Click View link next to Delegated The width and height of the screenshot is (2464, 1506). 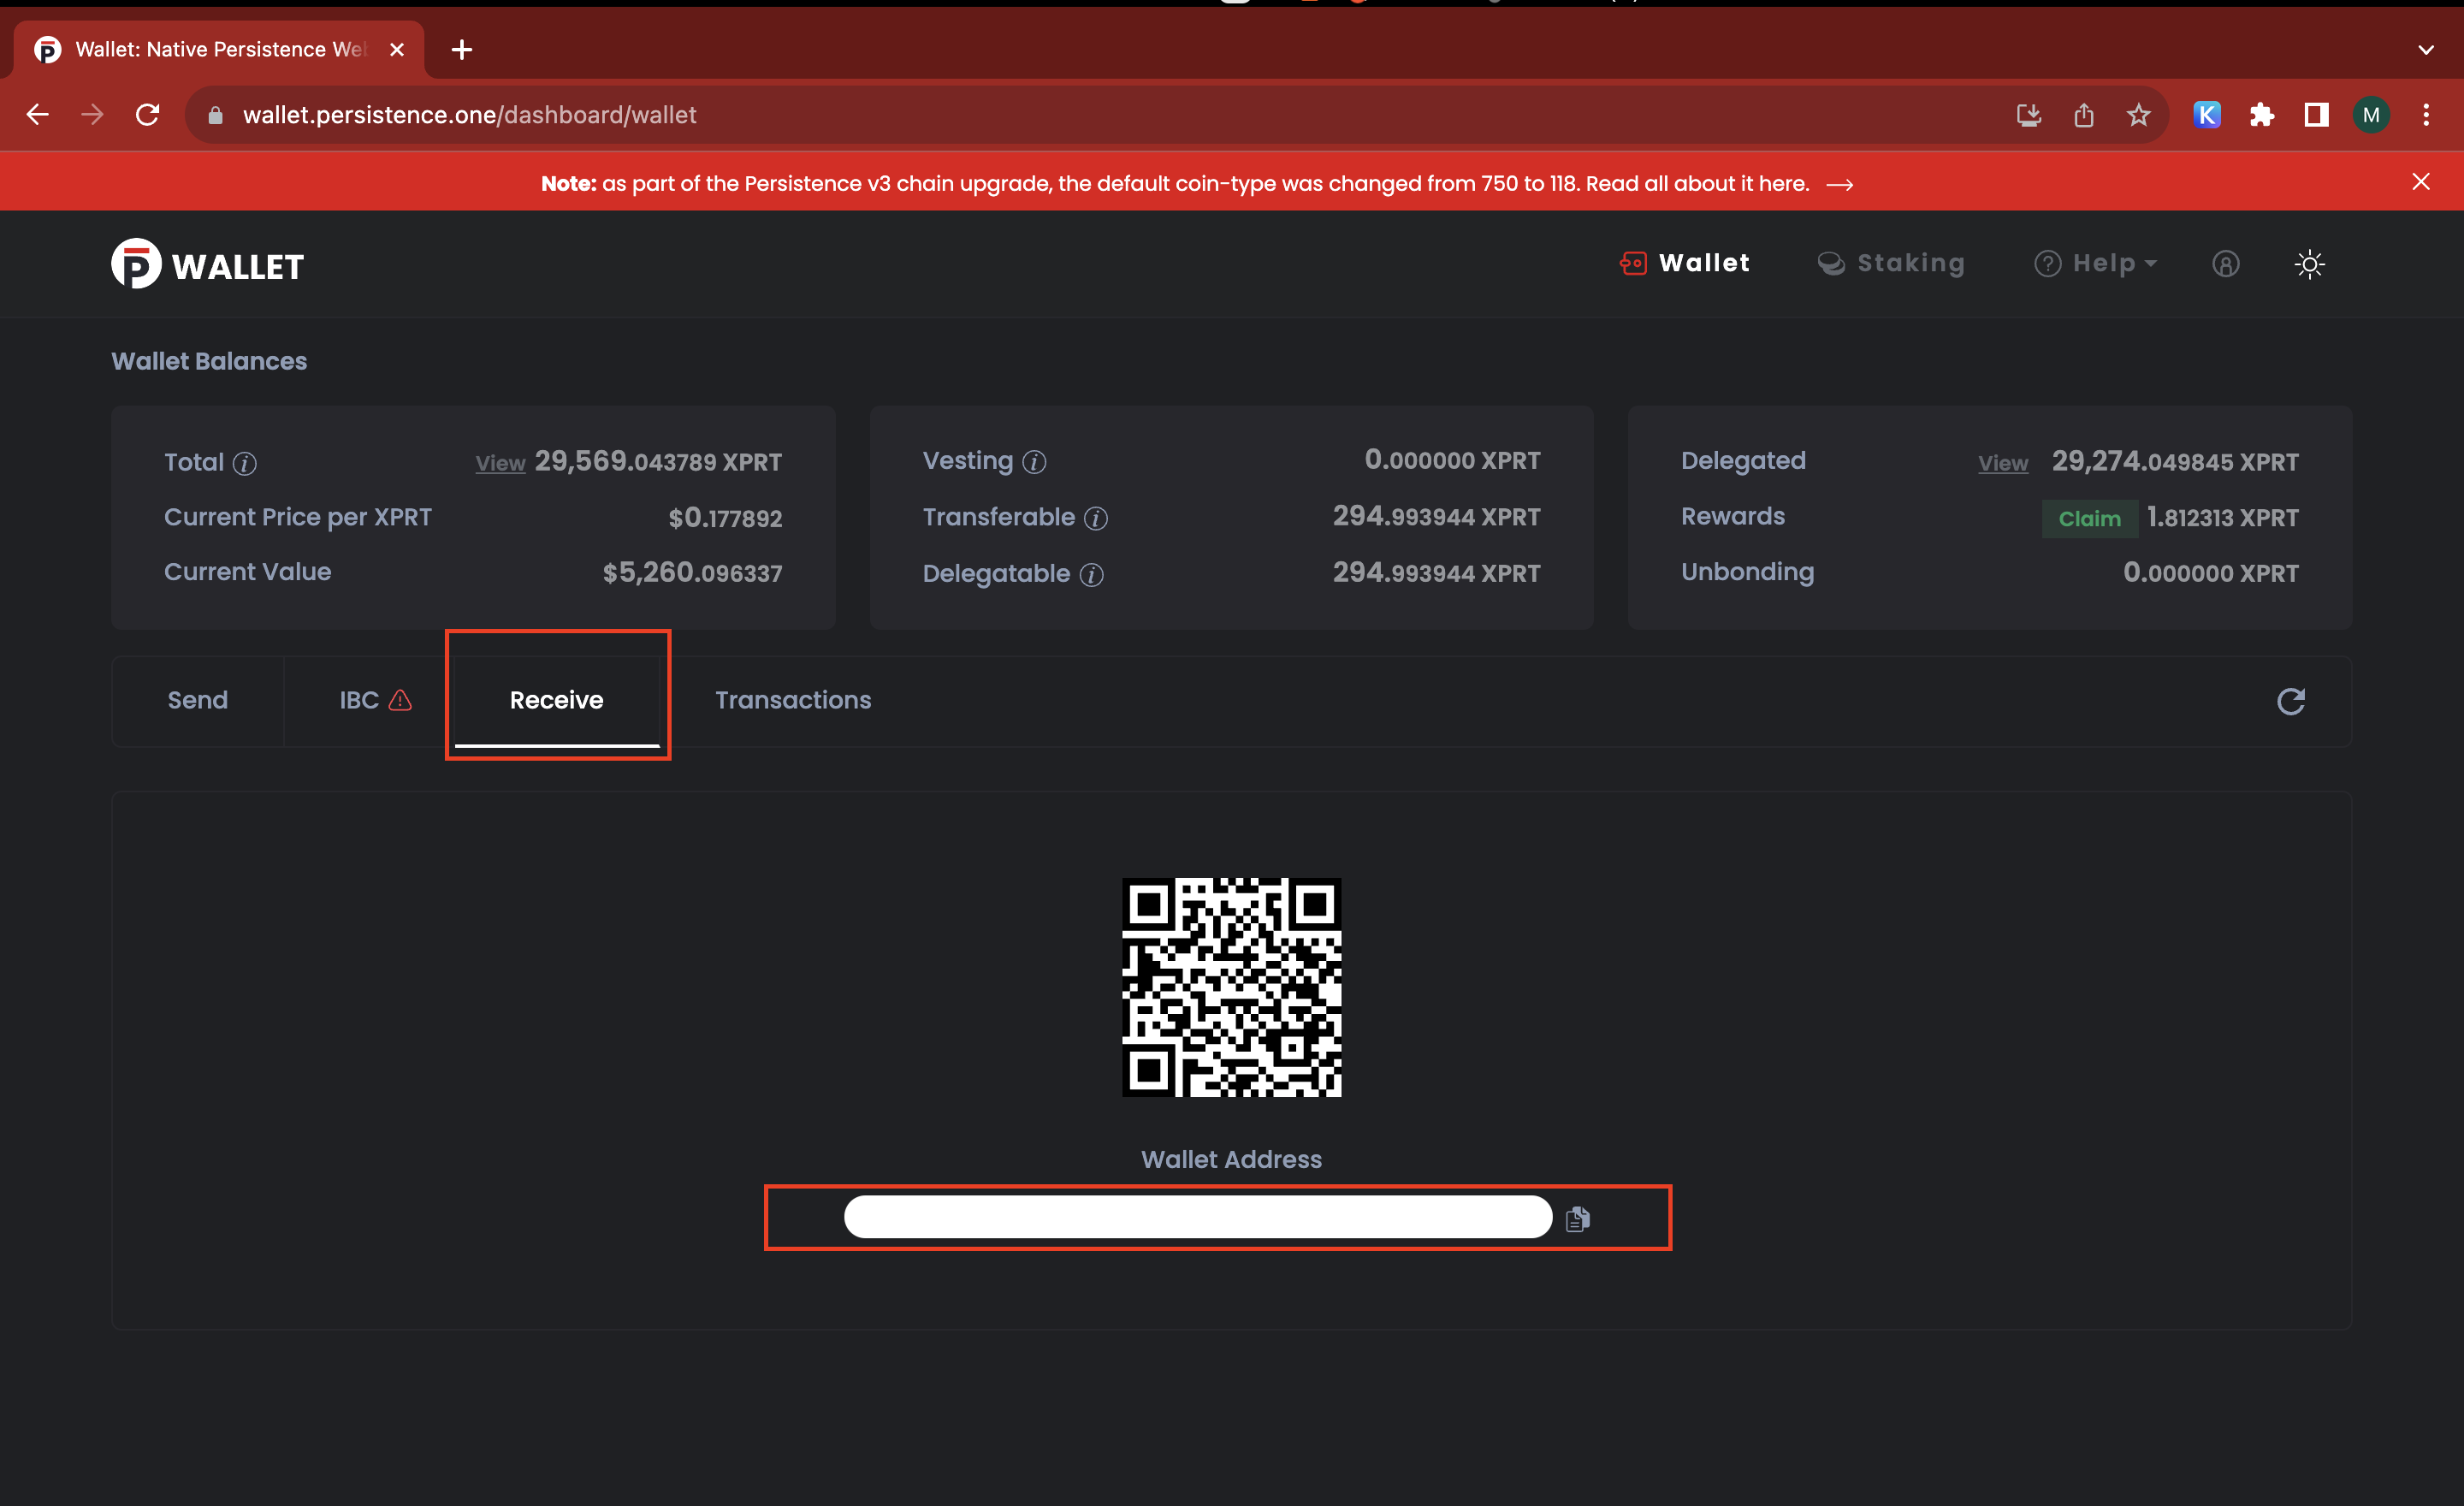(2002, 463)
